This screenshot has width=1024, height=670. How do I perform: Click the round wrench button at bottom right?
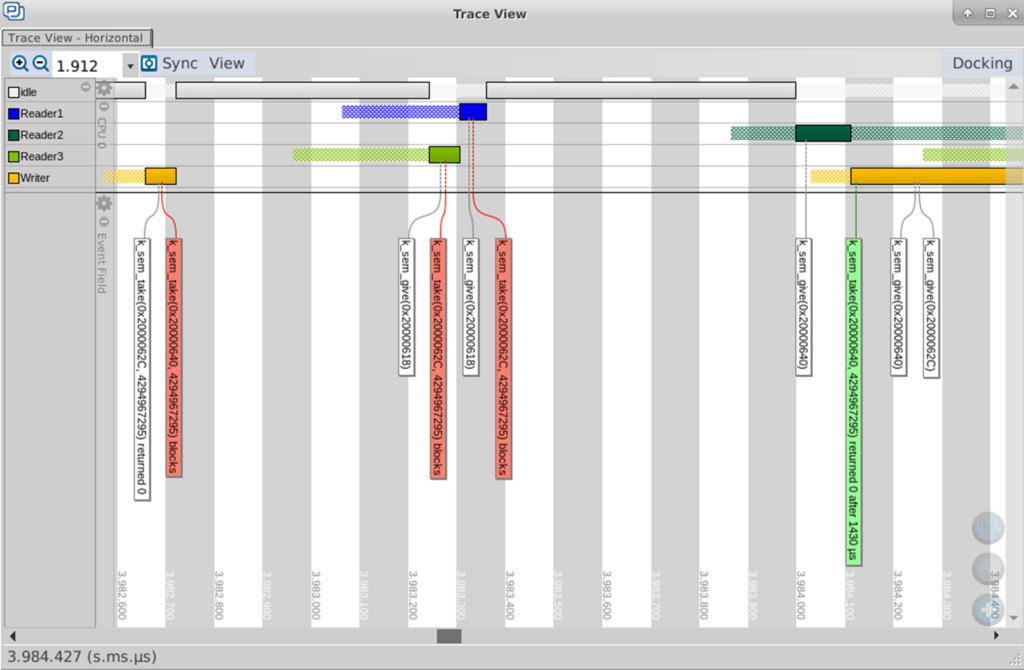click(987, 568)
